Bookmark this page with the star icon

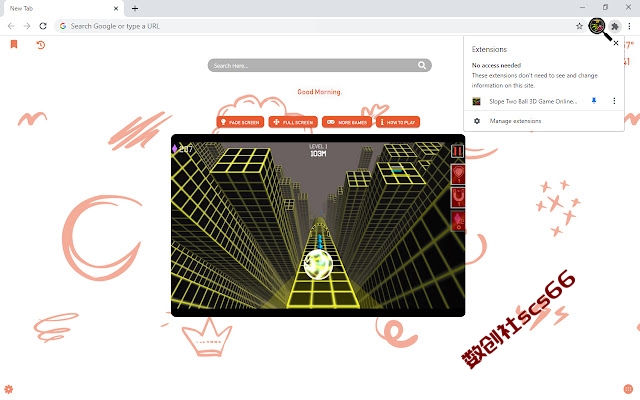(x=579, y=26)
